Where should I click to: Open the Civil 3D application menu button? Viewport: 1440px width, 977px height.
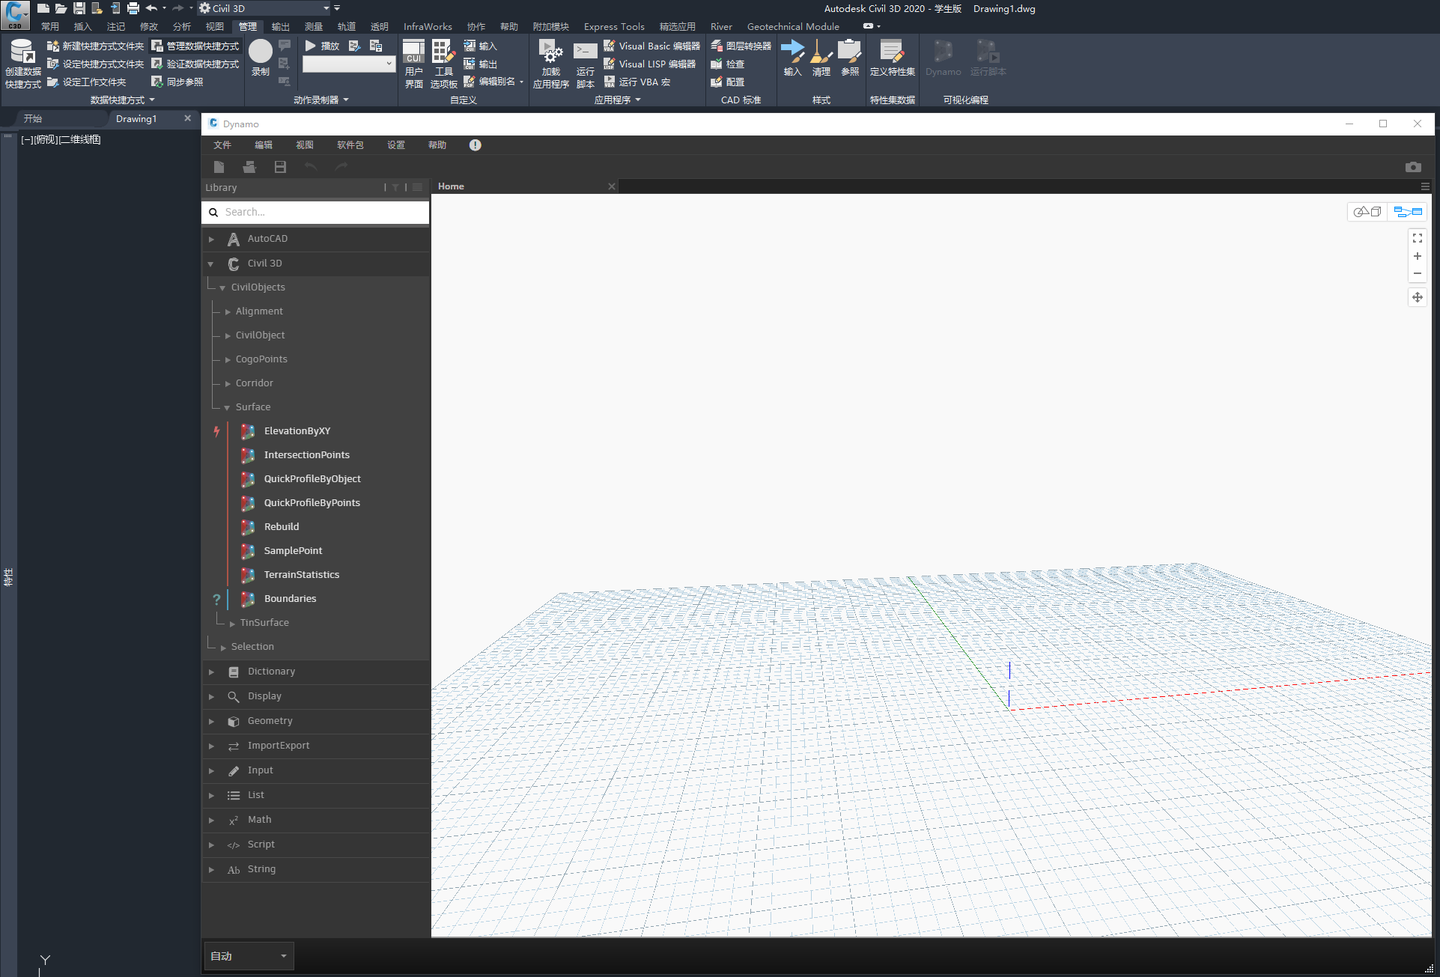[15, 14]
